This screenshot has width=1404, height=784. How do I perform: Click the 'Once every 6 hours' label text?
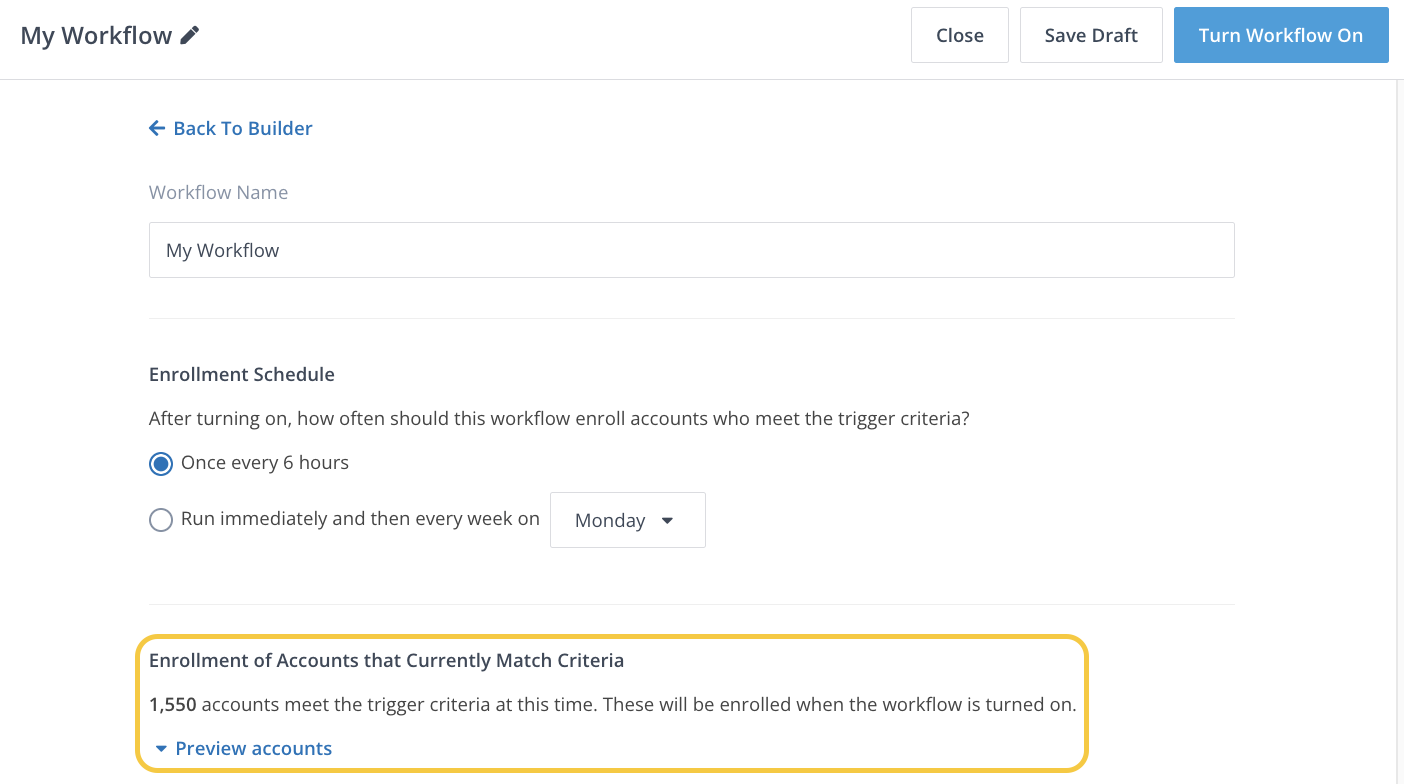(265, 463)
